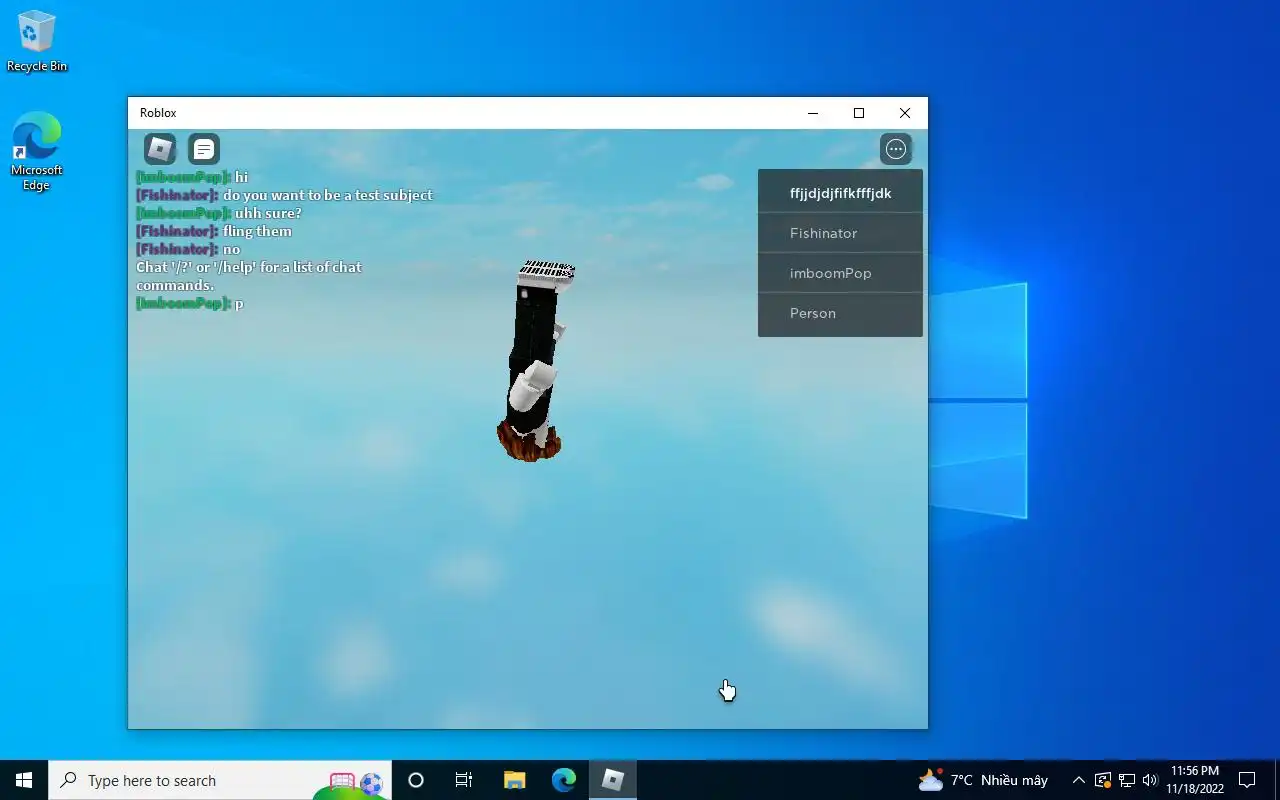
Task: Click the floating avatar character
Action: [x=535, y=360]
